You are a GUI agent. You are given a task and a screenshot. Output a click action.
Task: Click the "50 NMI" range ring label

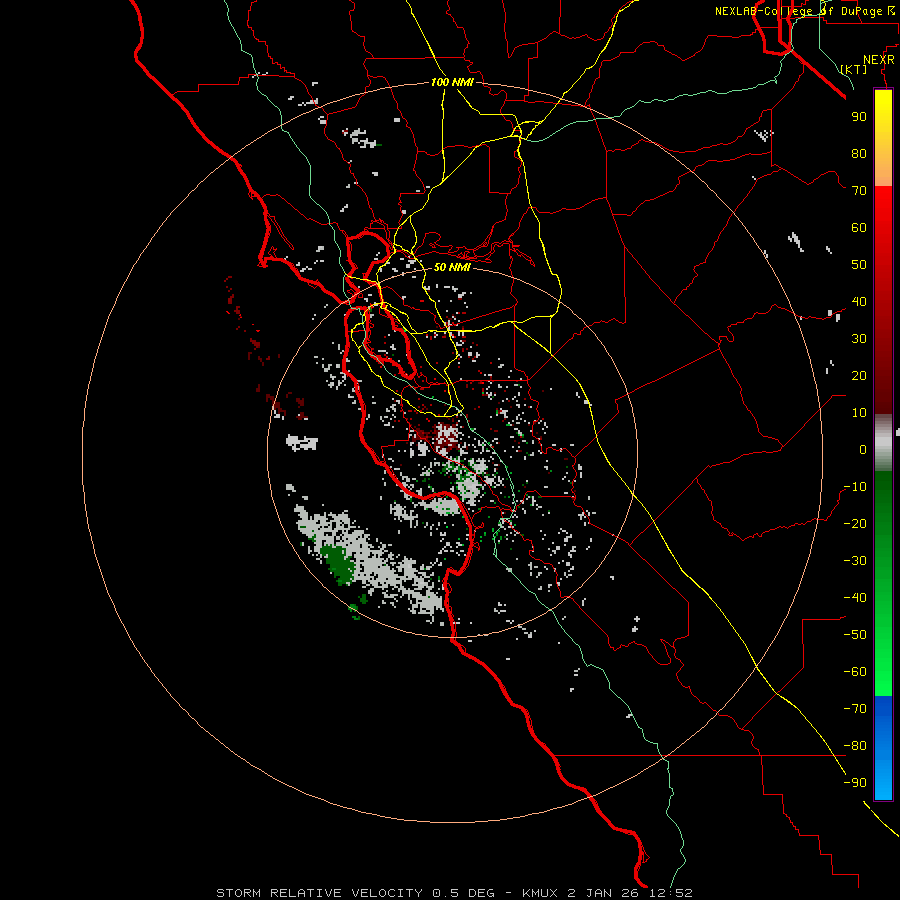(452, 267)
